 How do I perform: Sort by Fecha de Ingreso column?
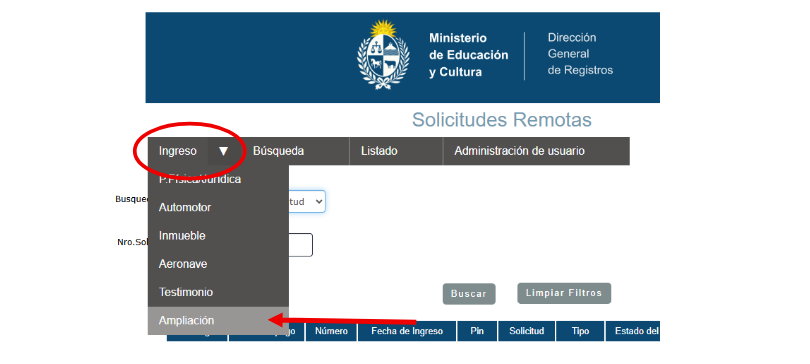point(407,331)
